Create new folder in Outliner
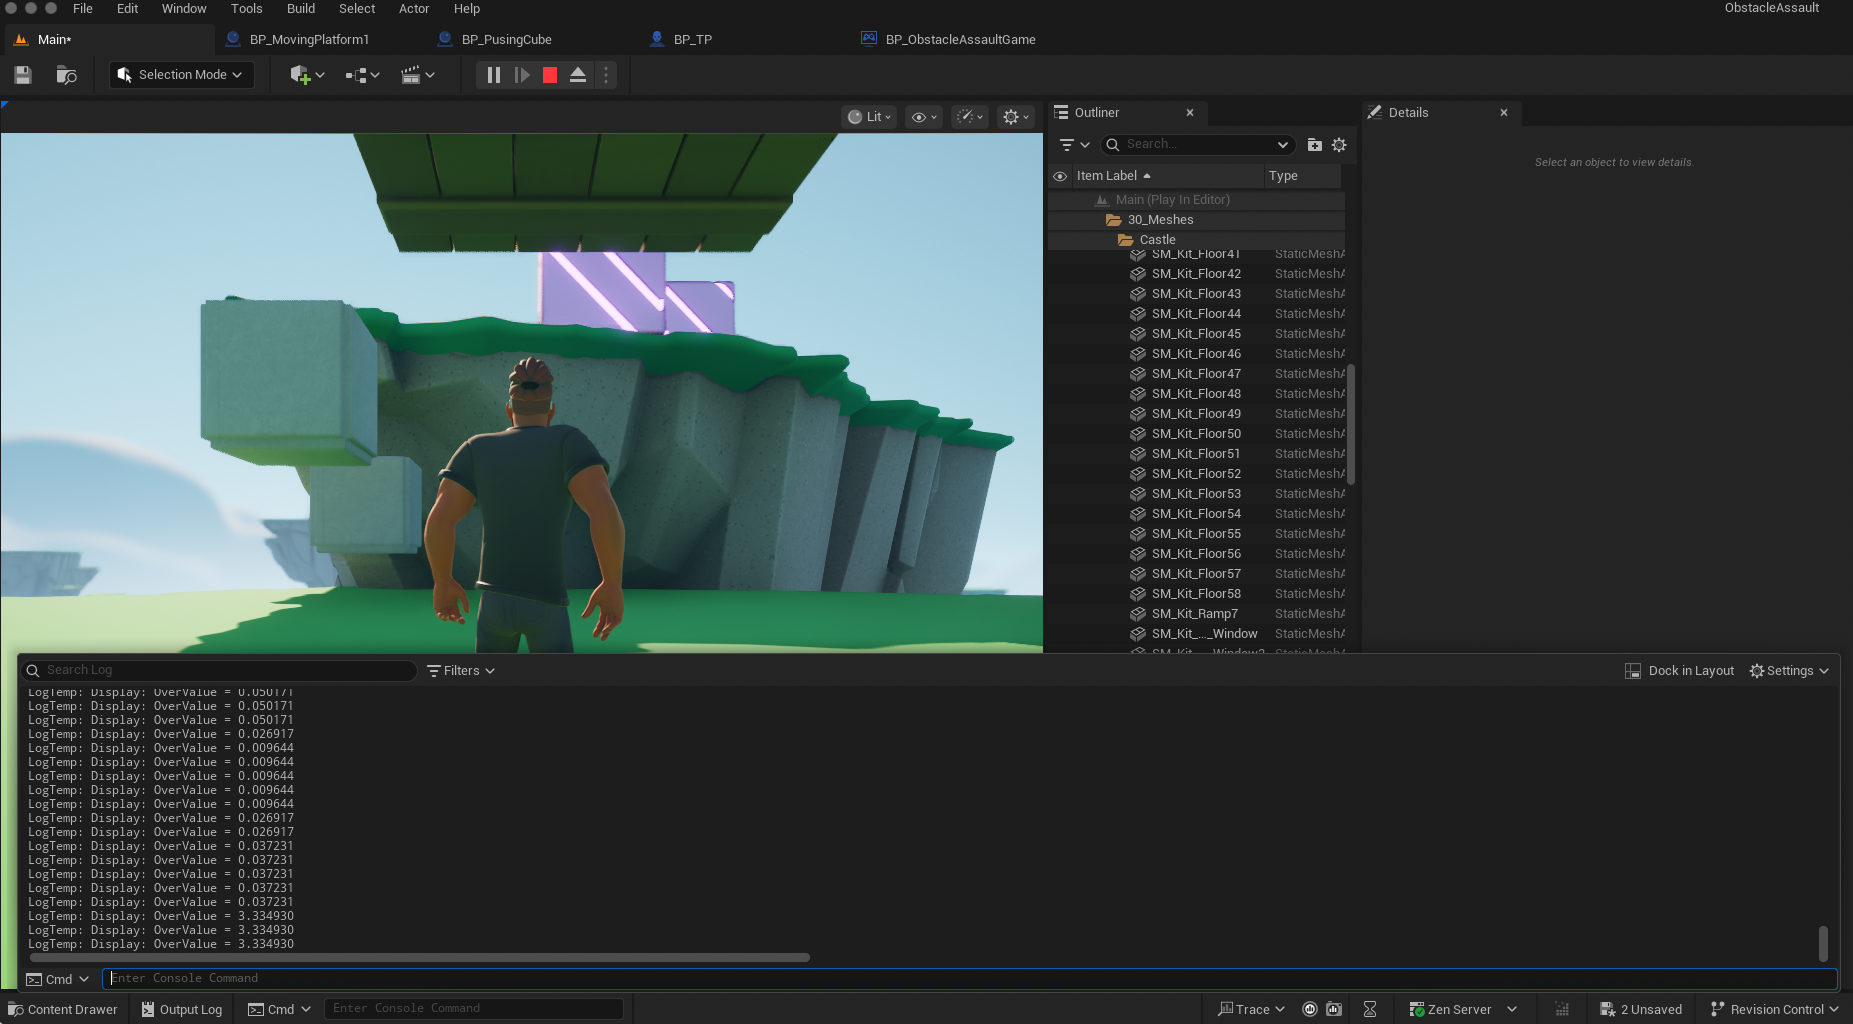This screenshot has height=1024, width=1853. click(1315, 145)
